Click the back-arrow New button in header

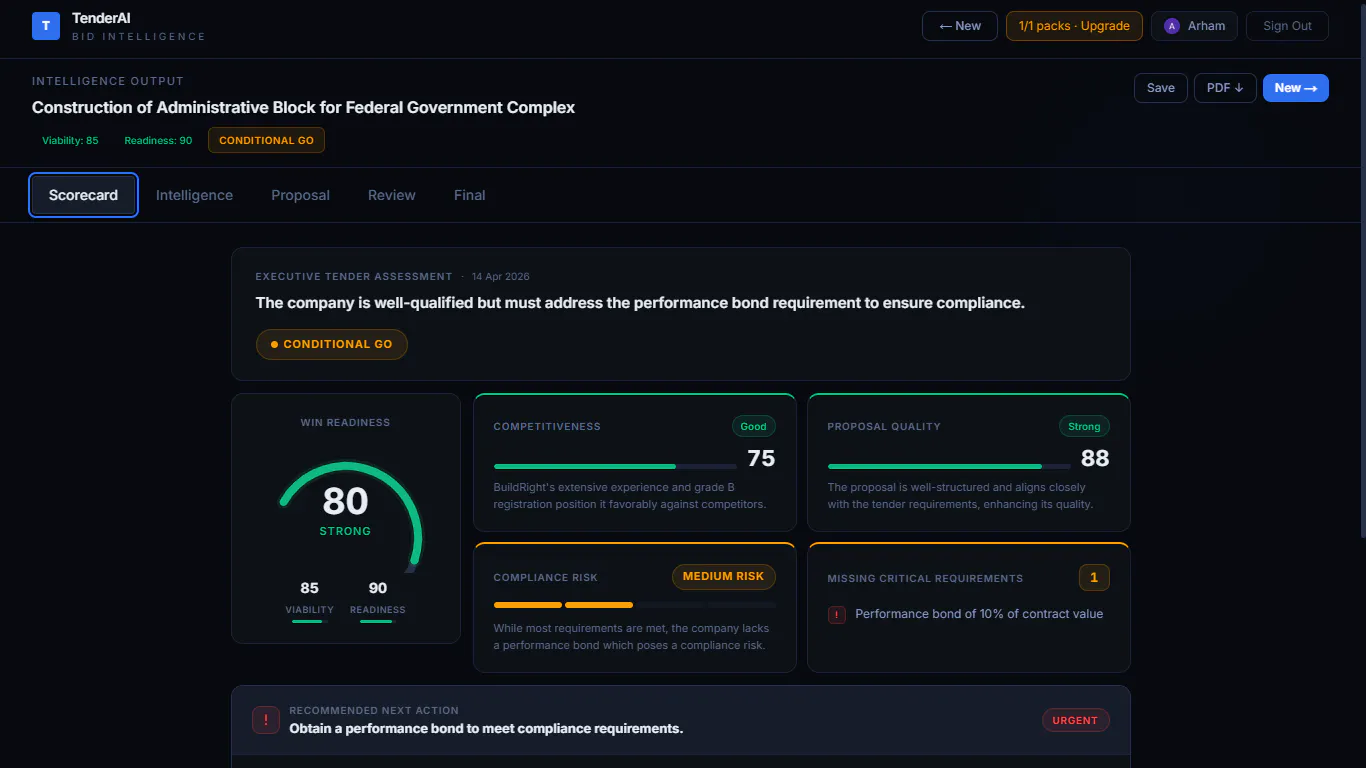[960, 26]
